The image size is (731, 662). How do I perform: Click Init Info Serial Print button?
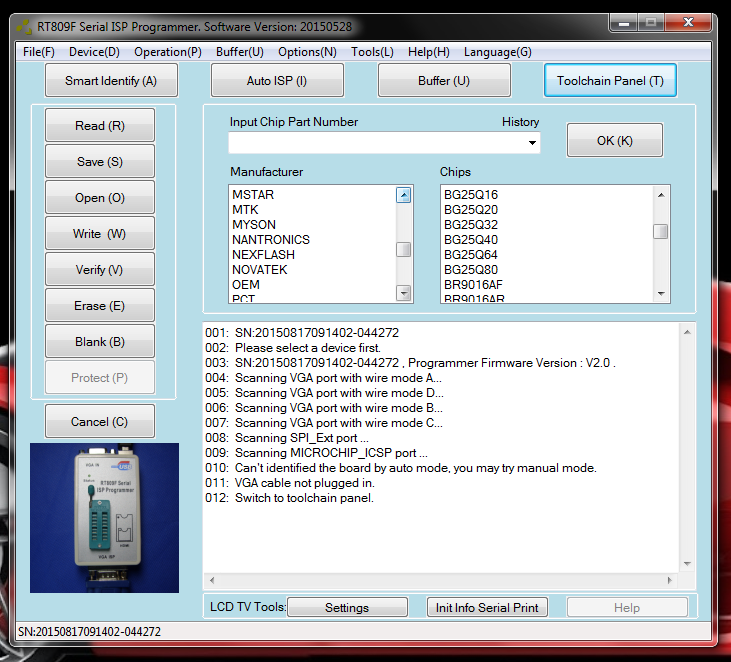point(487,607)
